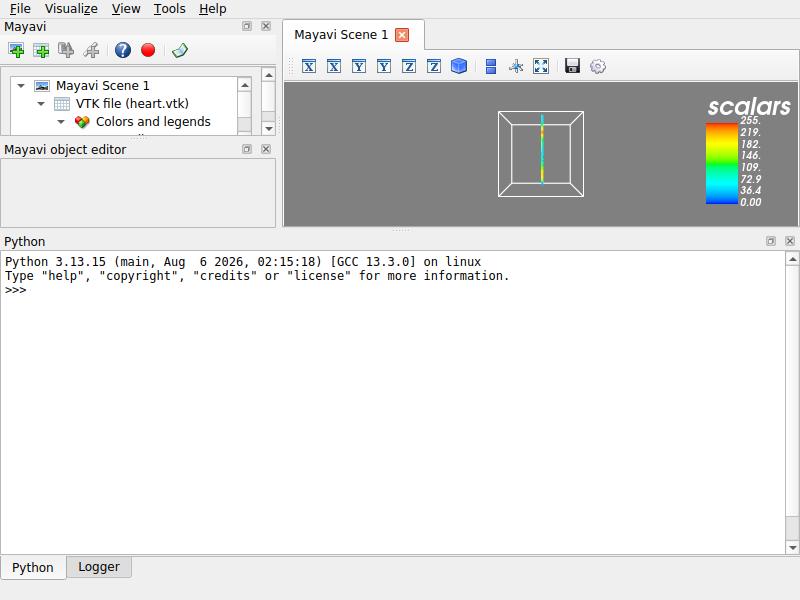
Task: Open the Help menu
Action: tap(213, 9)
